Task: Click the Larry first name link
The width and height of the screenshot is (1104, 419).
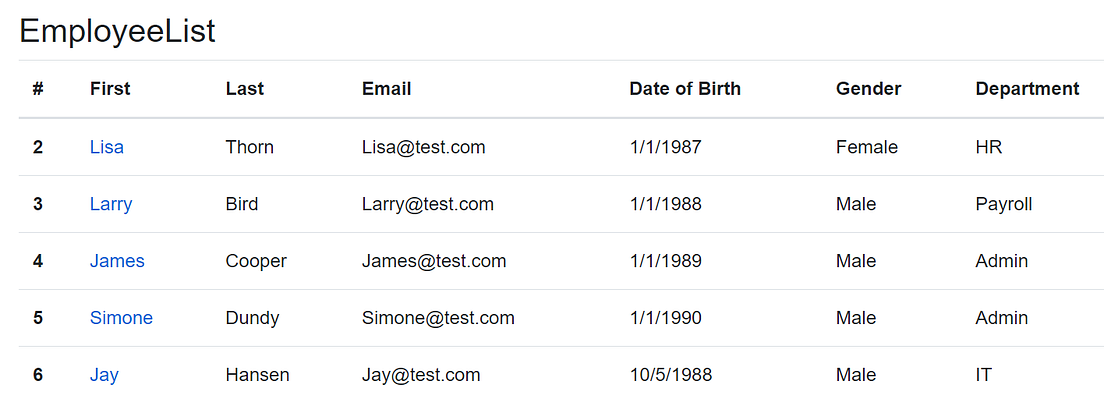Action: pos(111,204)
